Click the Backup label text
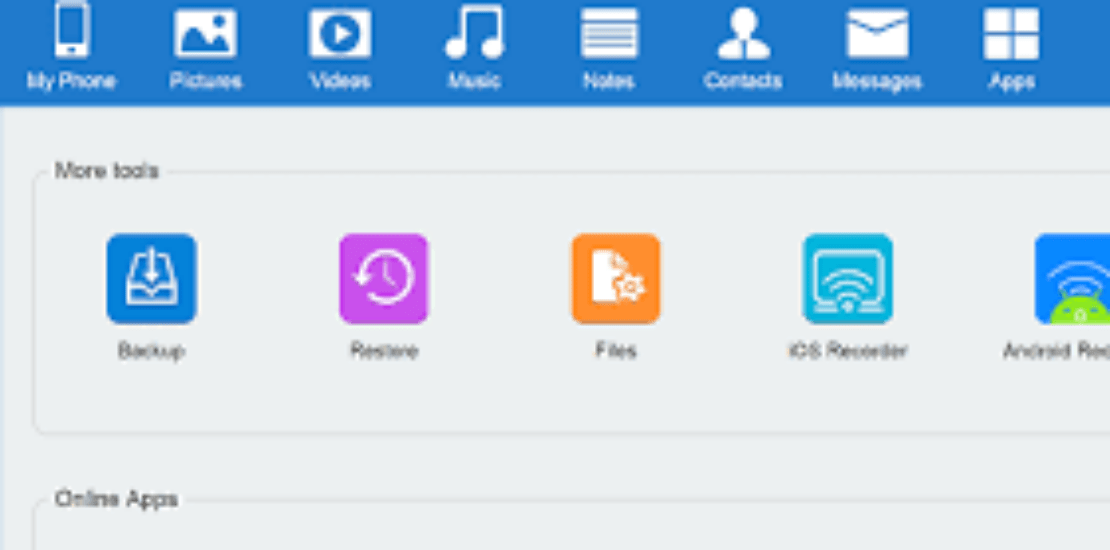Image resolution: width=1110 pixels, height=550 pixels. coord(151,350)
